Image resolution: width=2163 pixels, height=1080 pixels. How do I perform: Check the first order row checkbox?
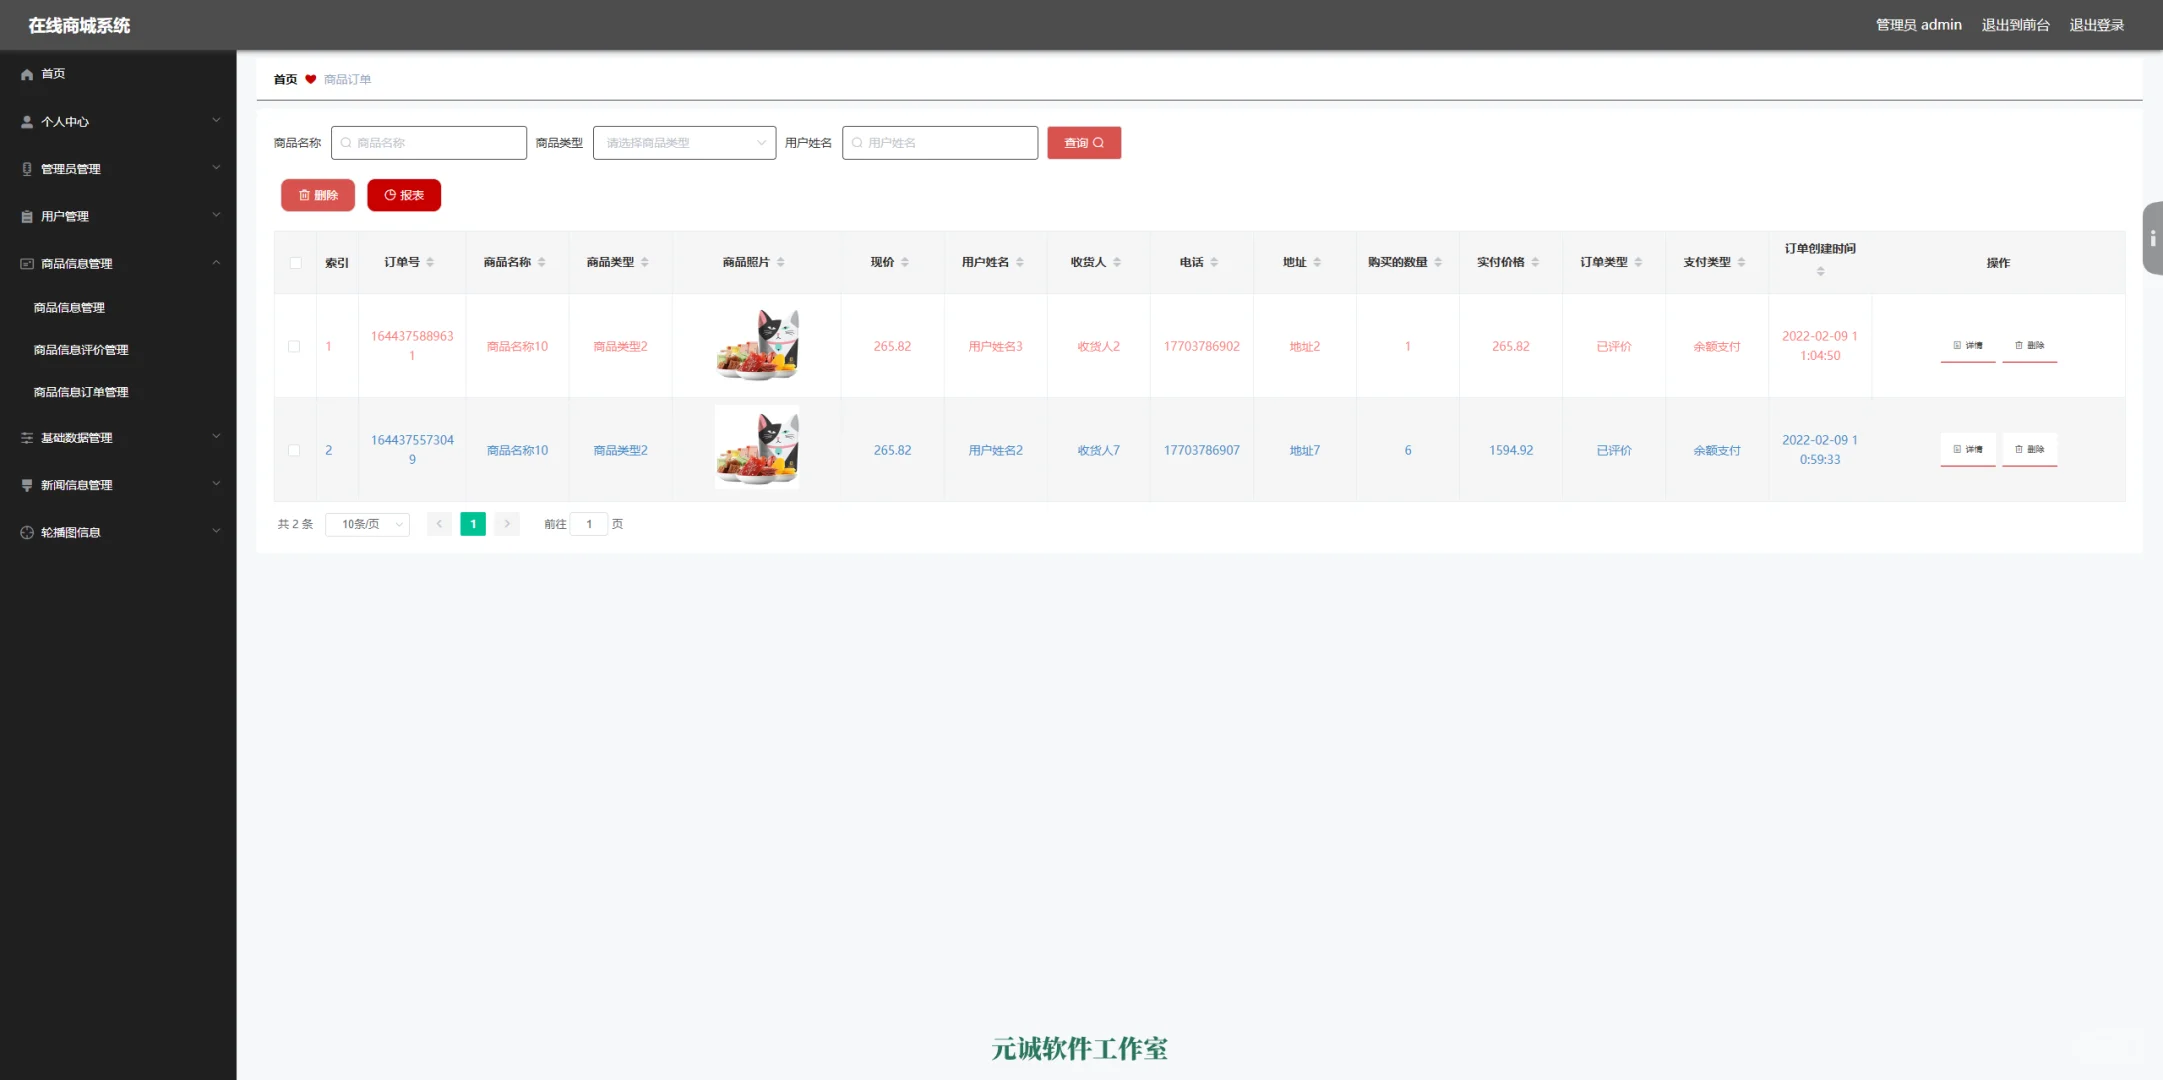pos(294,347)
